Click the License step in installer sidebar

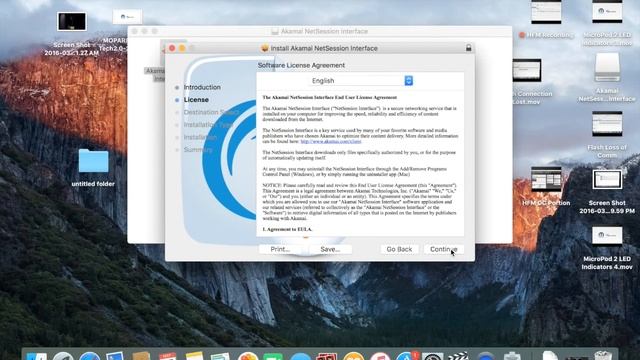tap(196, 100)
